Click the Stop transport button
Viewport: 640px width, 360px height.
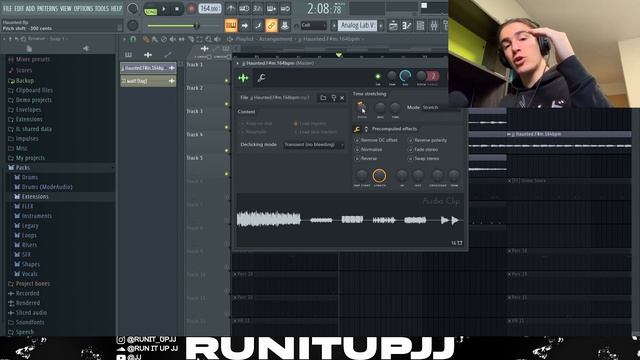coord(177,9)
